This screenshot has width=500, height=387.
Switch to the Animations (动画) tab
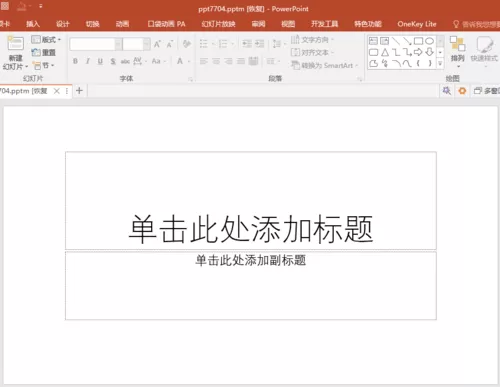coord(122,24)
